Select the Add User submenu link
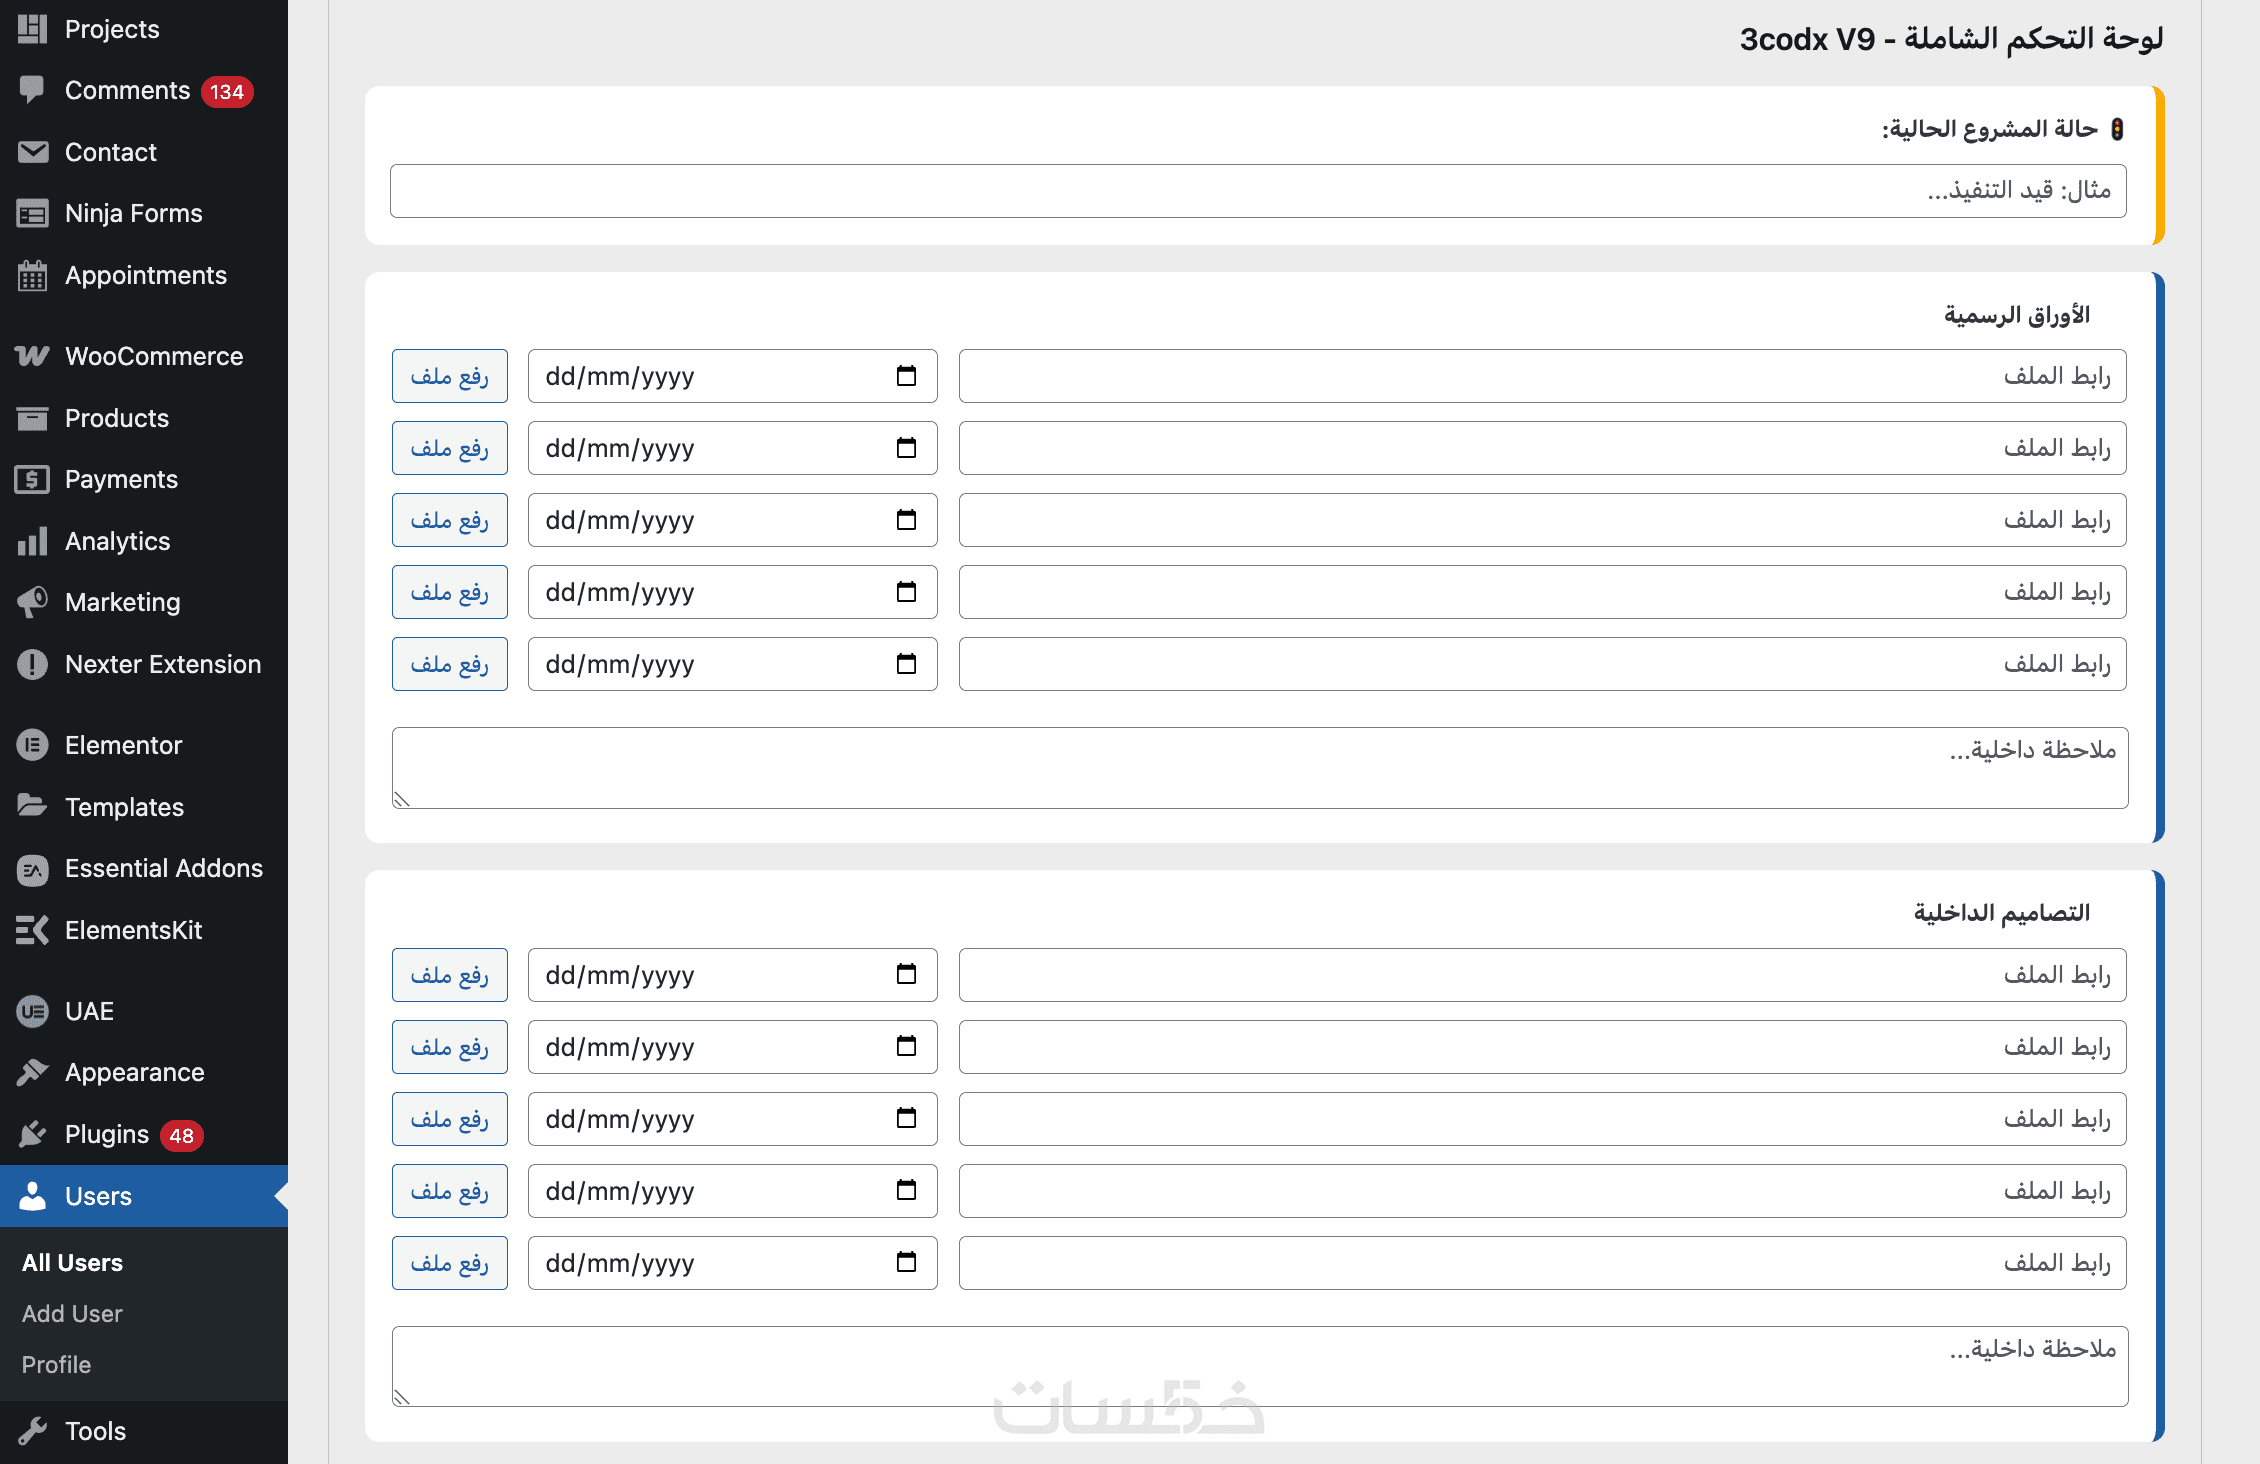The width and height of the screenshot is (2260, 1464). [72, 1314]
